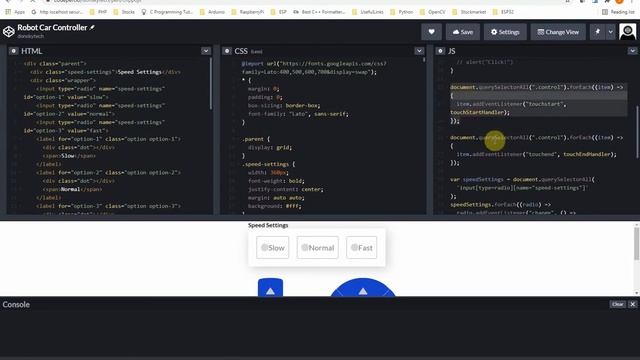
Task: Open the Stockmarket bookmark folder
Action: point(469,12)
